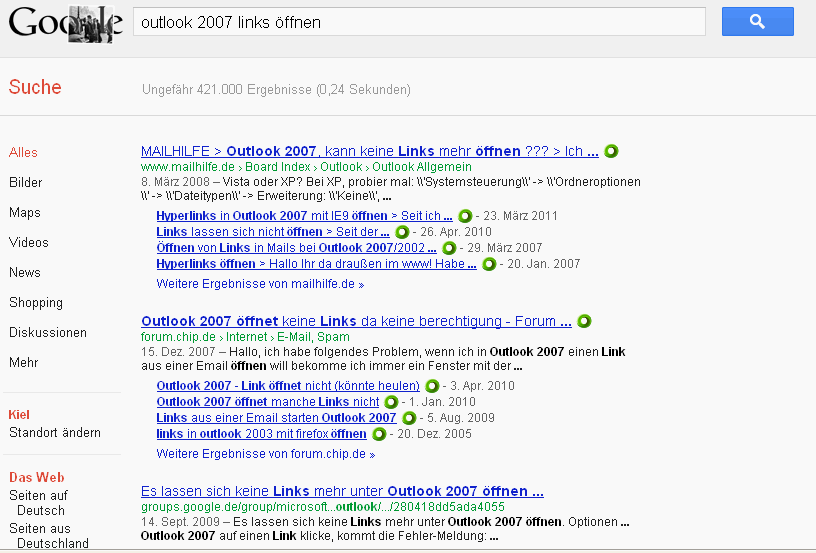Screen dimensions: 816x553
Task: Switch to Shopping search
Action: (36, 303)
